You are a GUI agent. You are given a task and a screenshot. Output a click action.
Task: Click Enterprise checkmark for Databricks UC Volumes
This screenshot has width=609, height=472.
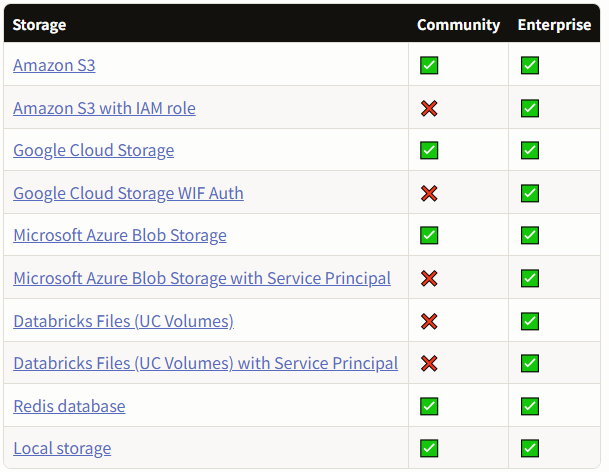530,321
